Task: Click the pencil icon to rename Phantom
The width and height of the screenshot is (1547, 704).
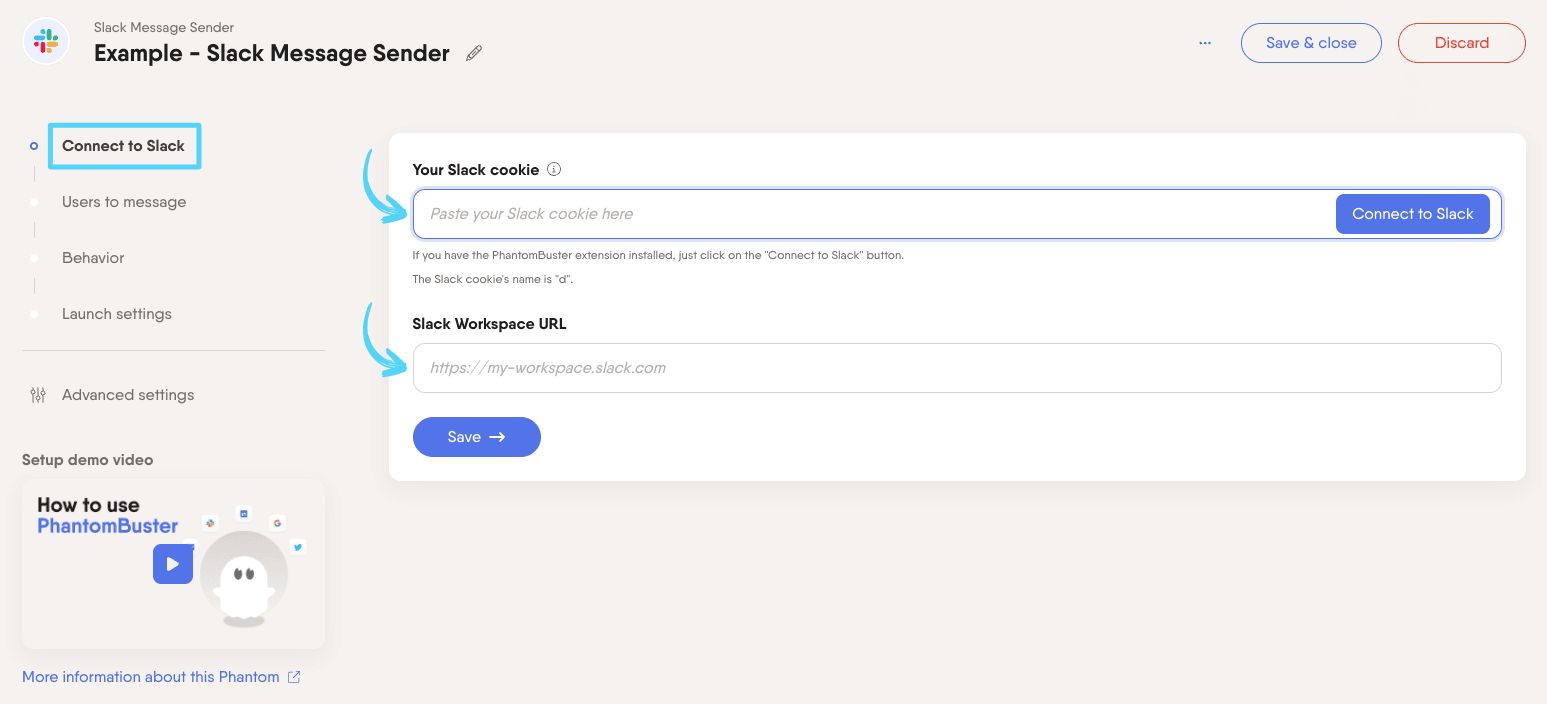Action: (474, 54)
